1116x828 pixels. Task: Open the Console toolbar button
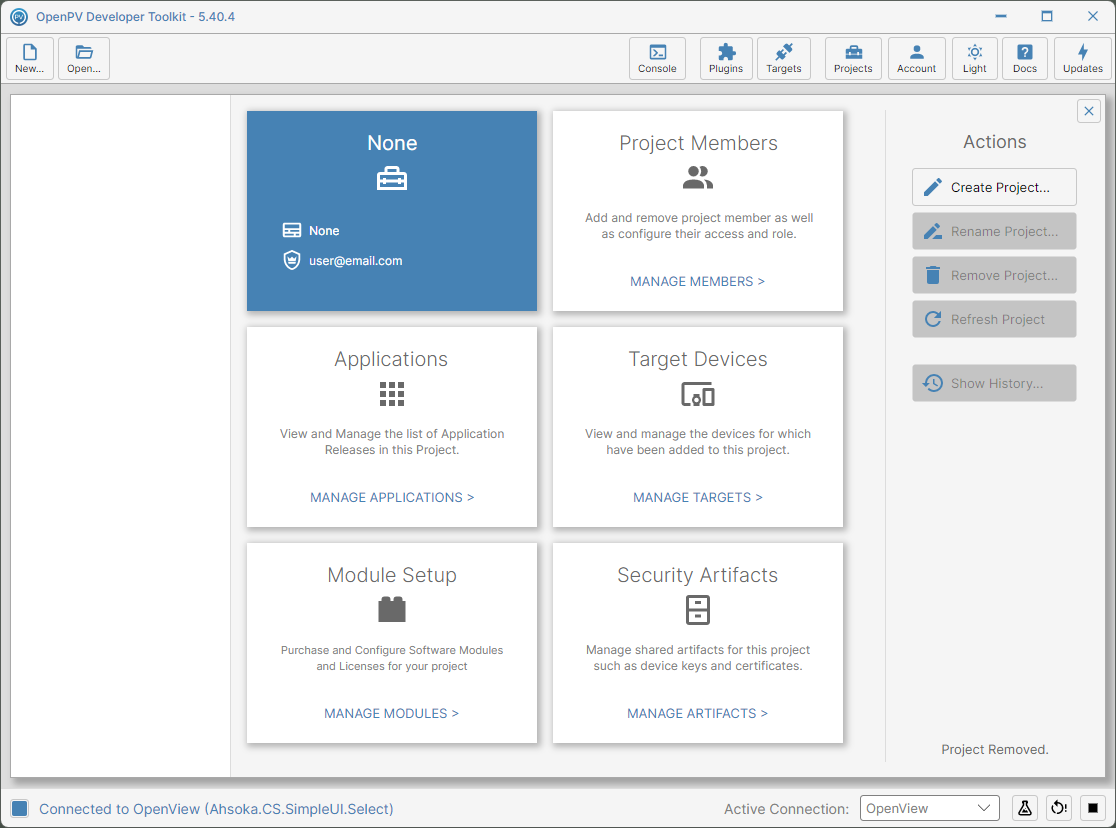point(657,58)
